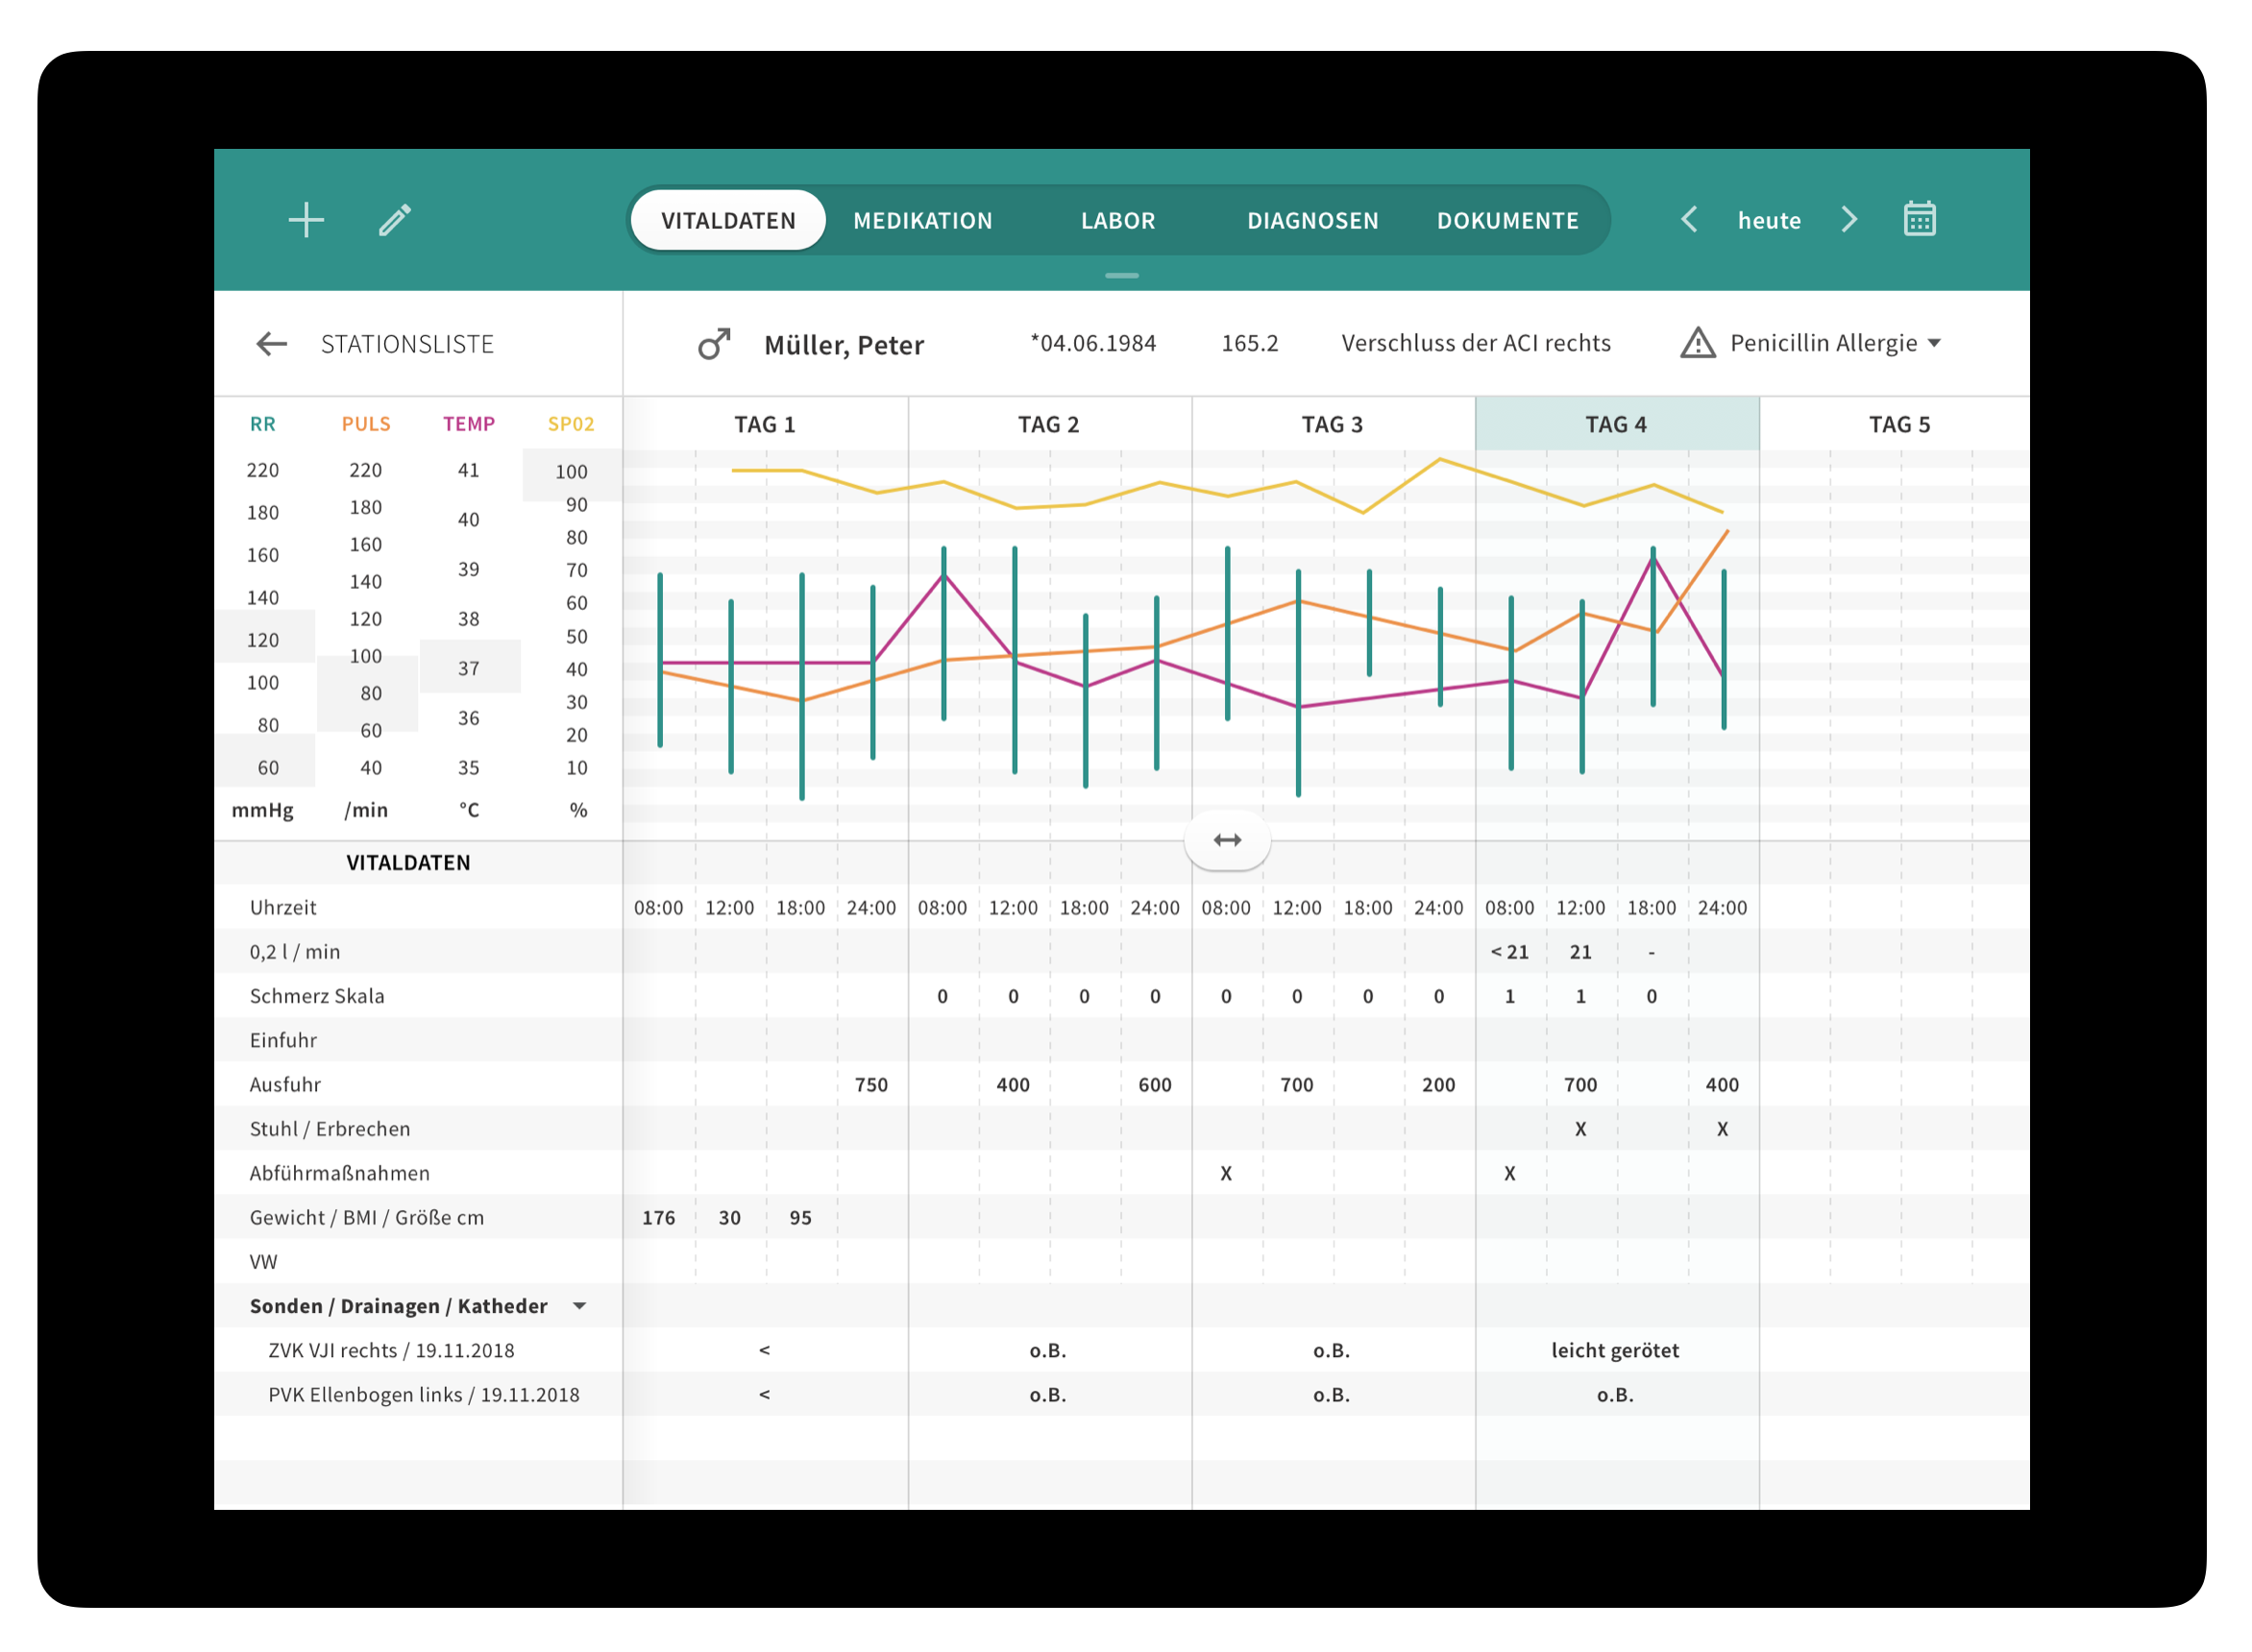Open the calendar date picker icon
2252x1652 pixels.
coord(1919,219)
